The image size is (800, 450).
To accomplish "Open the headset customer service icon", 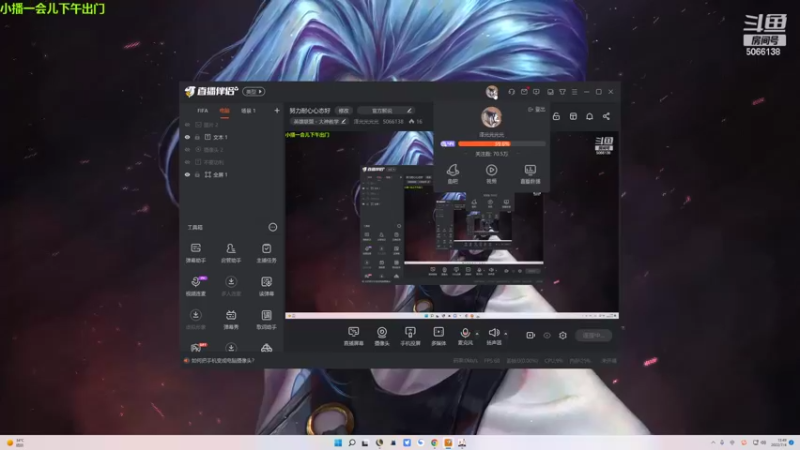I will coord(511,92).
